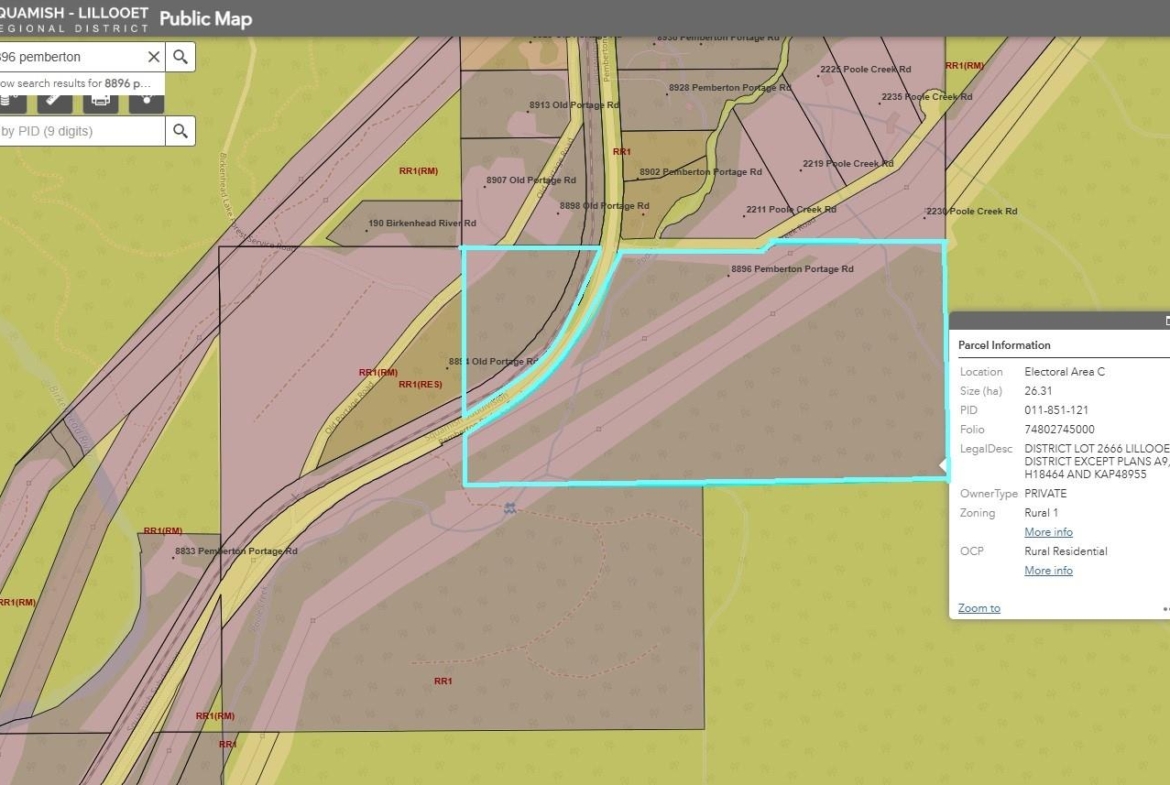Open the Print tool
This screenshot has height=785, width=1170.
tap(100, 100)
